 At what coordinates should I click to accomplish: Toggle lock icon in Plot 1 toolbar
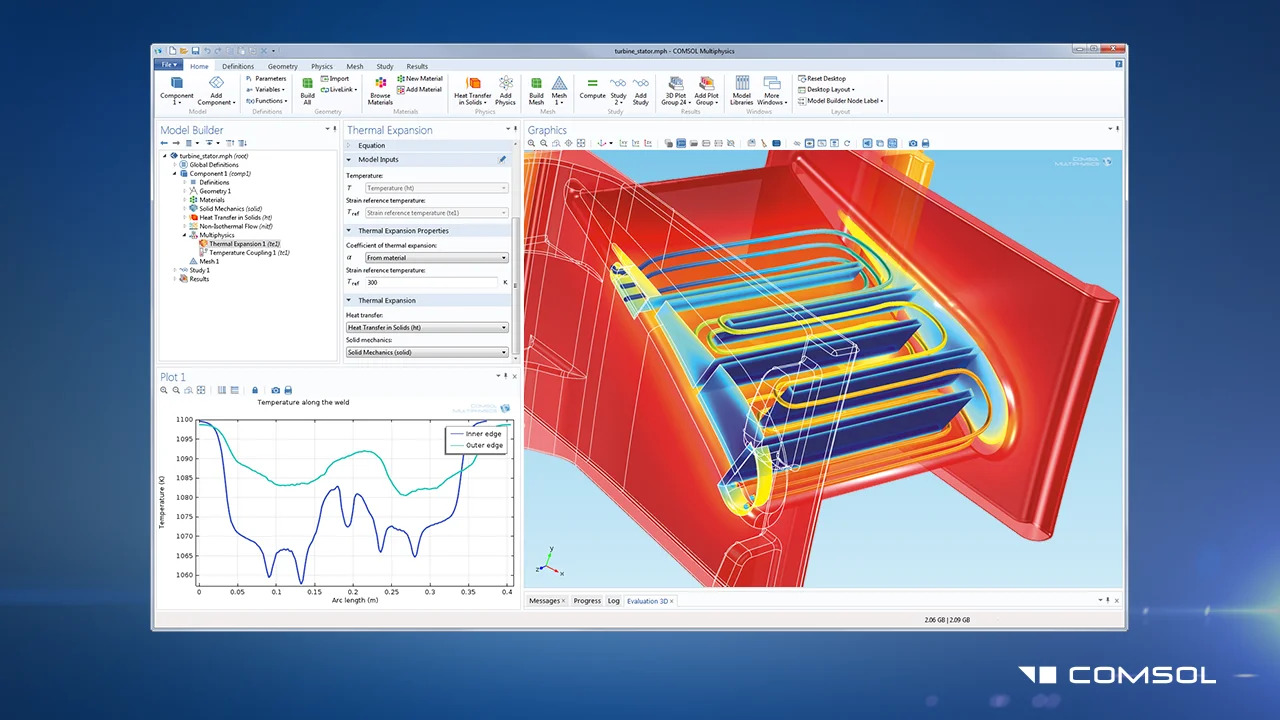[x=255, y=390]
